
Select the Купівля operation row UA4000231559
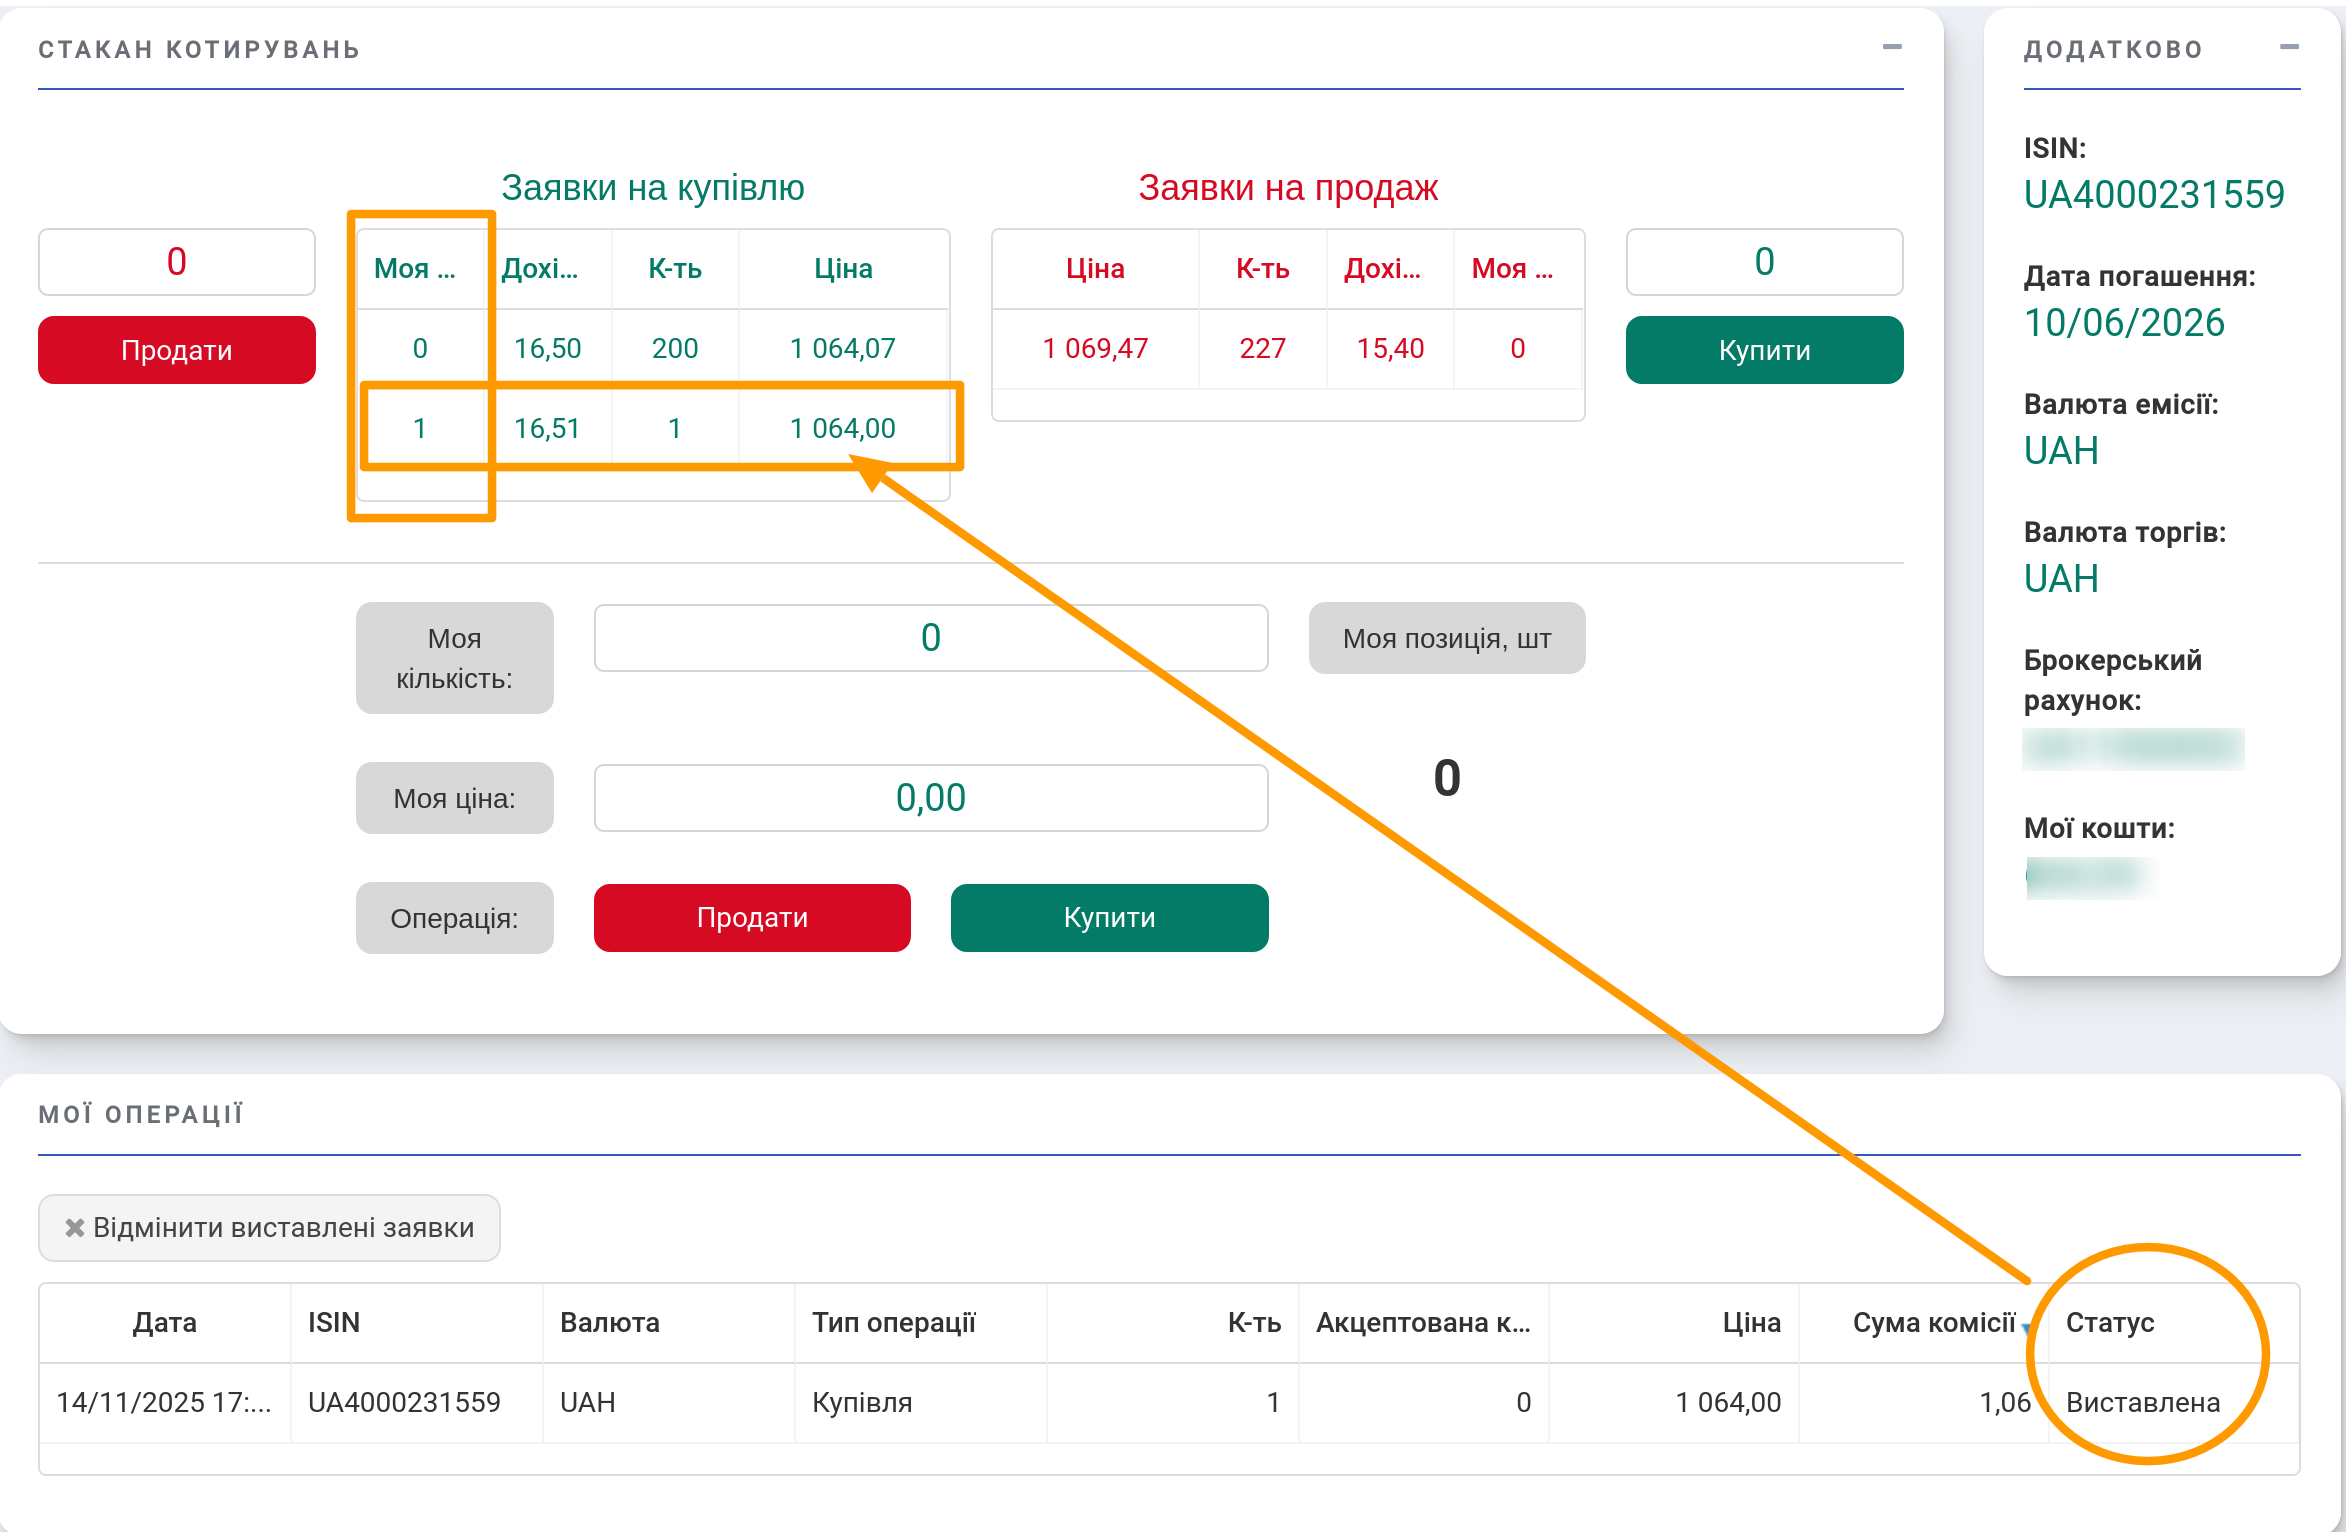pyautogui.click(x=862, y=1402)
